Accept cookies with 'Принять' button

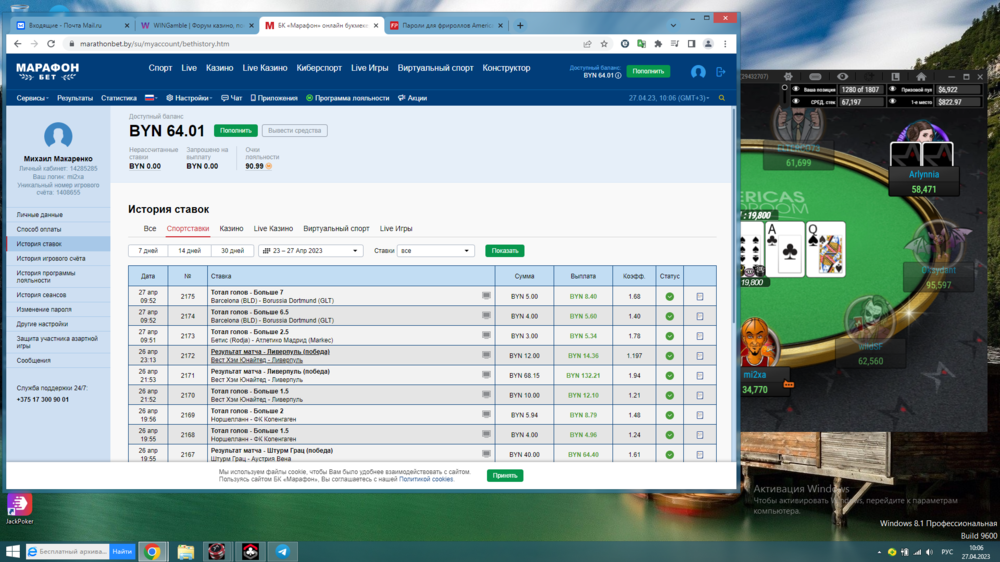point(505,475)
